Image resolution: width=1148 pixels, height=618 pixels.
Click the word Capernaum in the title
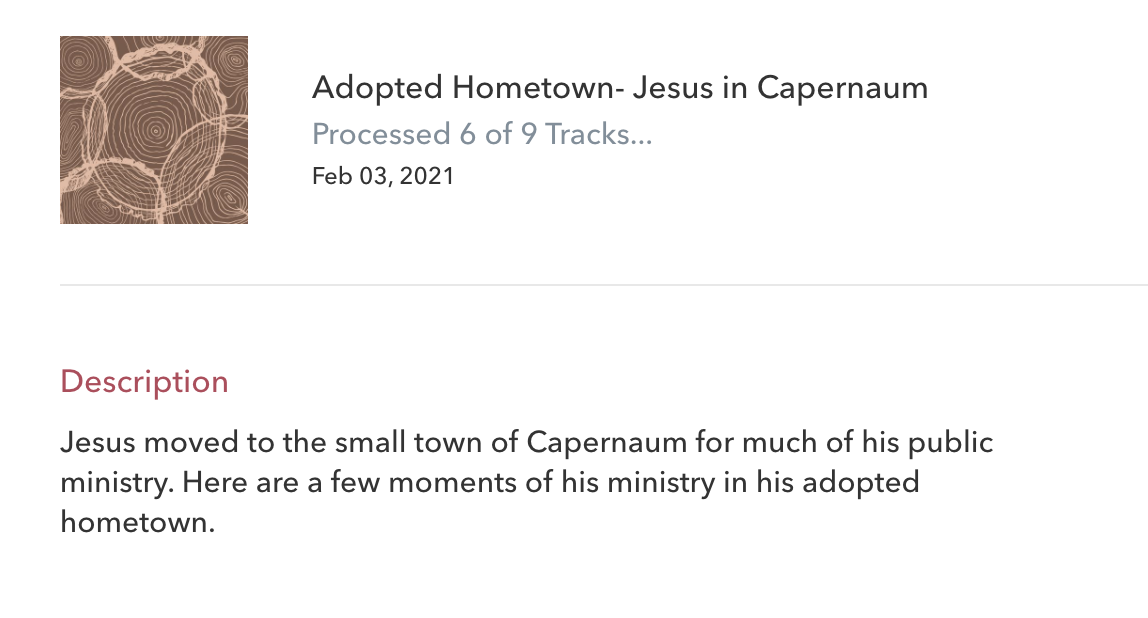(842, 88)
